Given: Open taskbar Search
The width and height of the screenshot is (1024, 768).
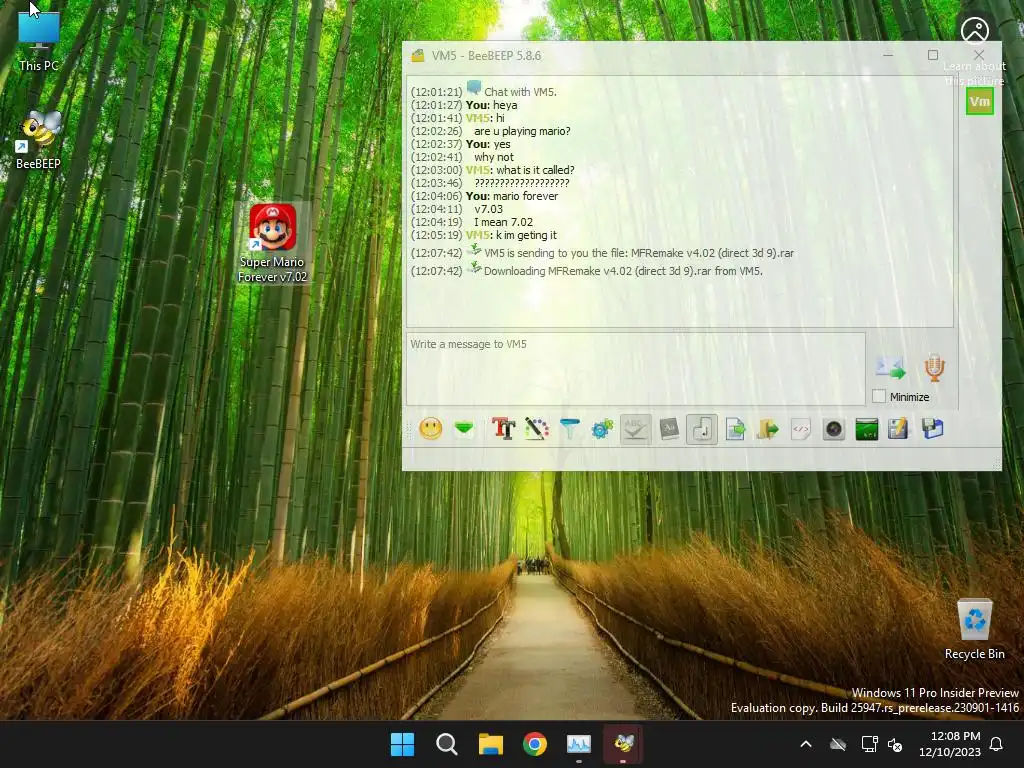Looking at the screenshot, I should tap(447, 744).
